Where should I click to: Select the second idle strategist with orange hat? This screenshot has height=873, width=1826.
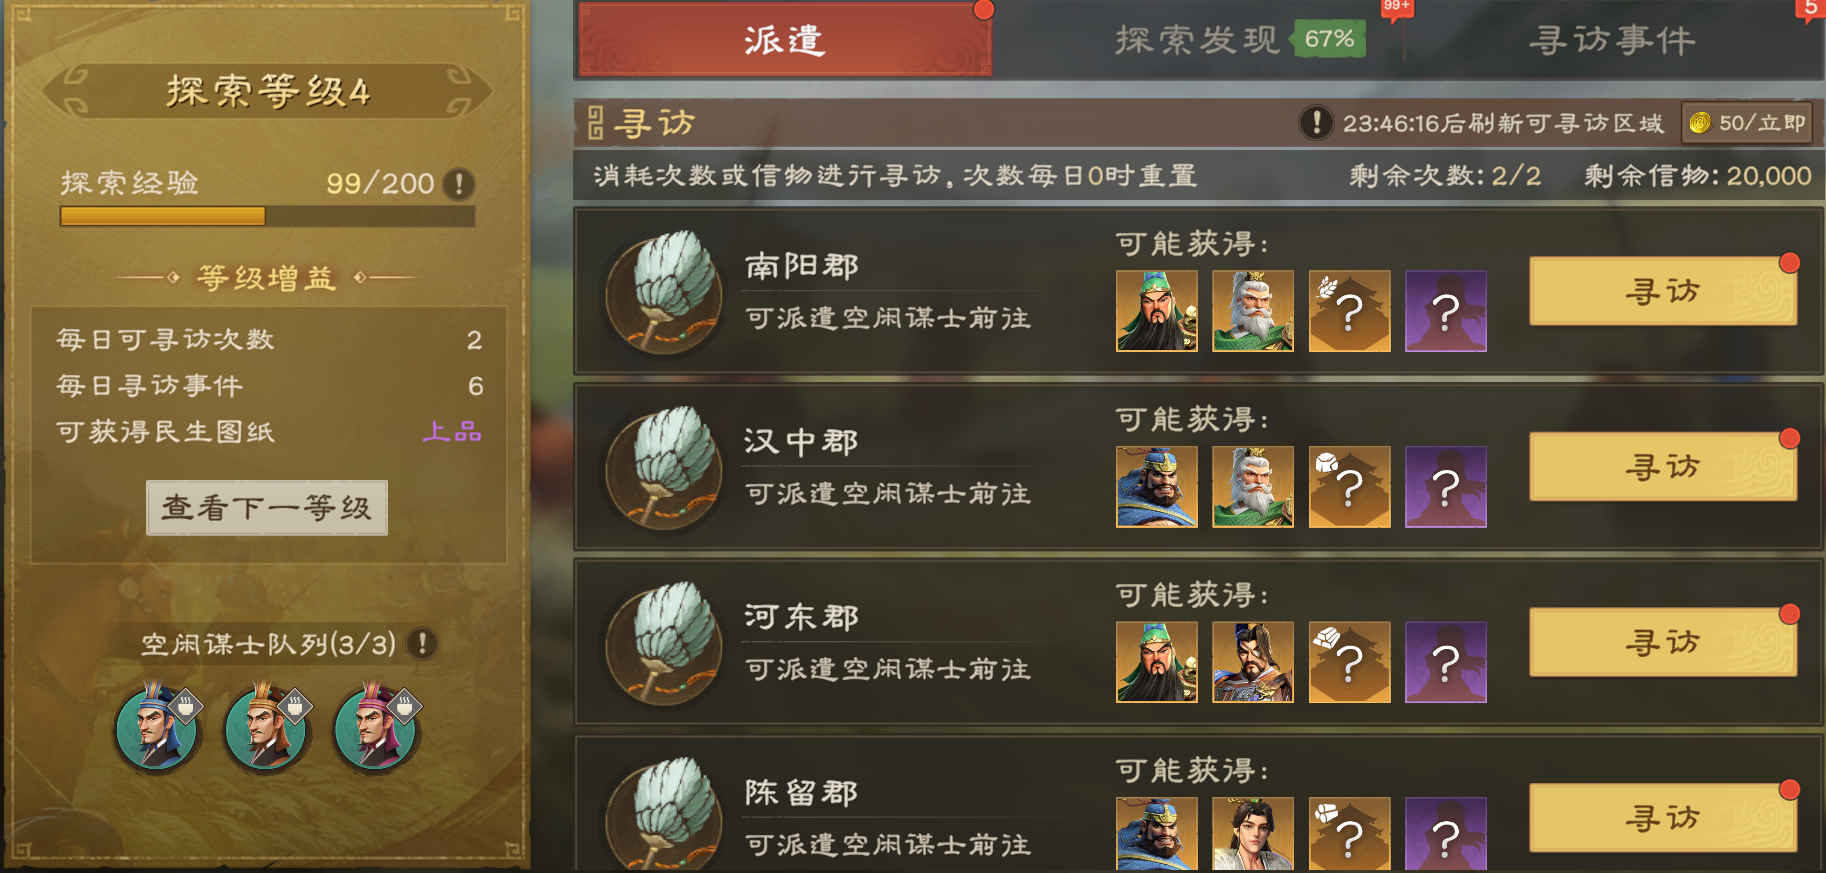(267, 727)
